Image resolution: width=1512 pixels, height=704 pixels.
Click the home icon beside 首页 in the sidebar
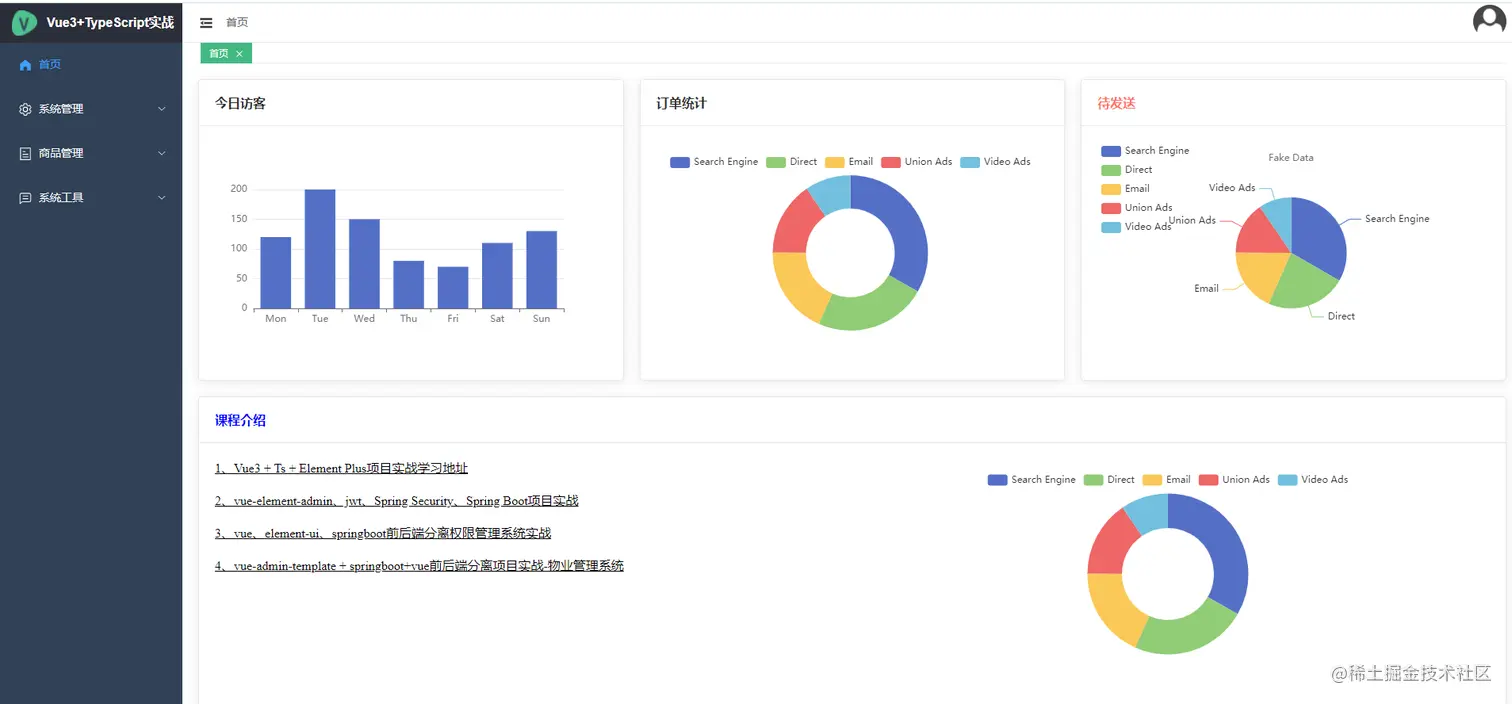[x=26, y=65]
